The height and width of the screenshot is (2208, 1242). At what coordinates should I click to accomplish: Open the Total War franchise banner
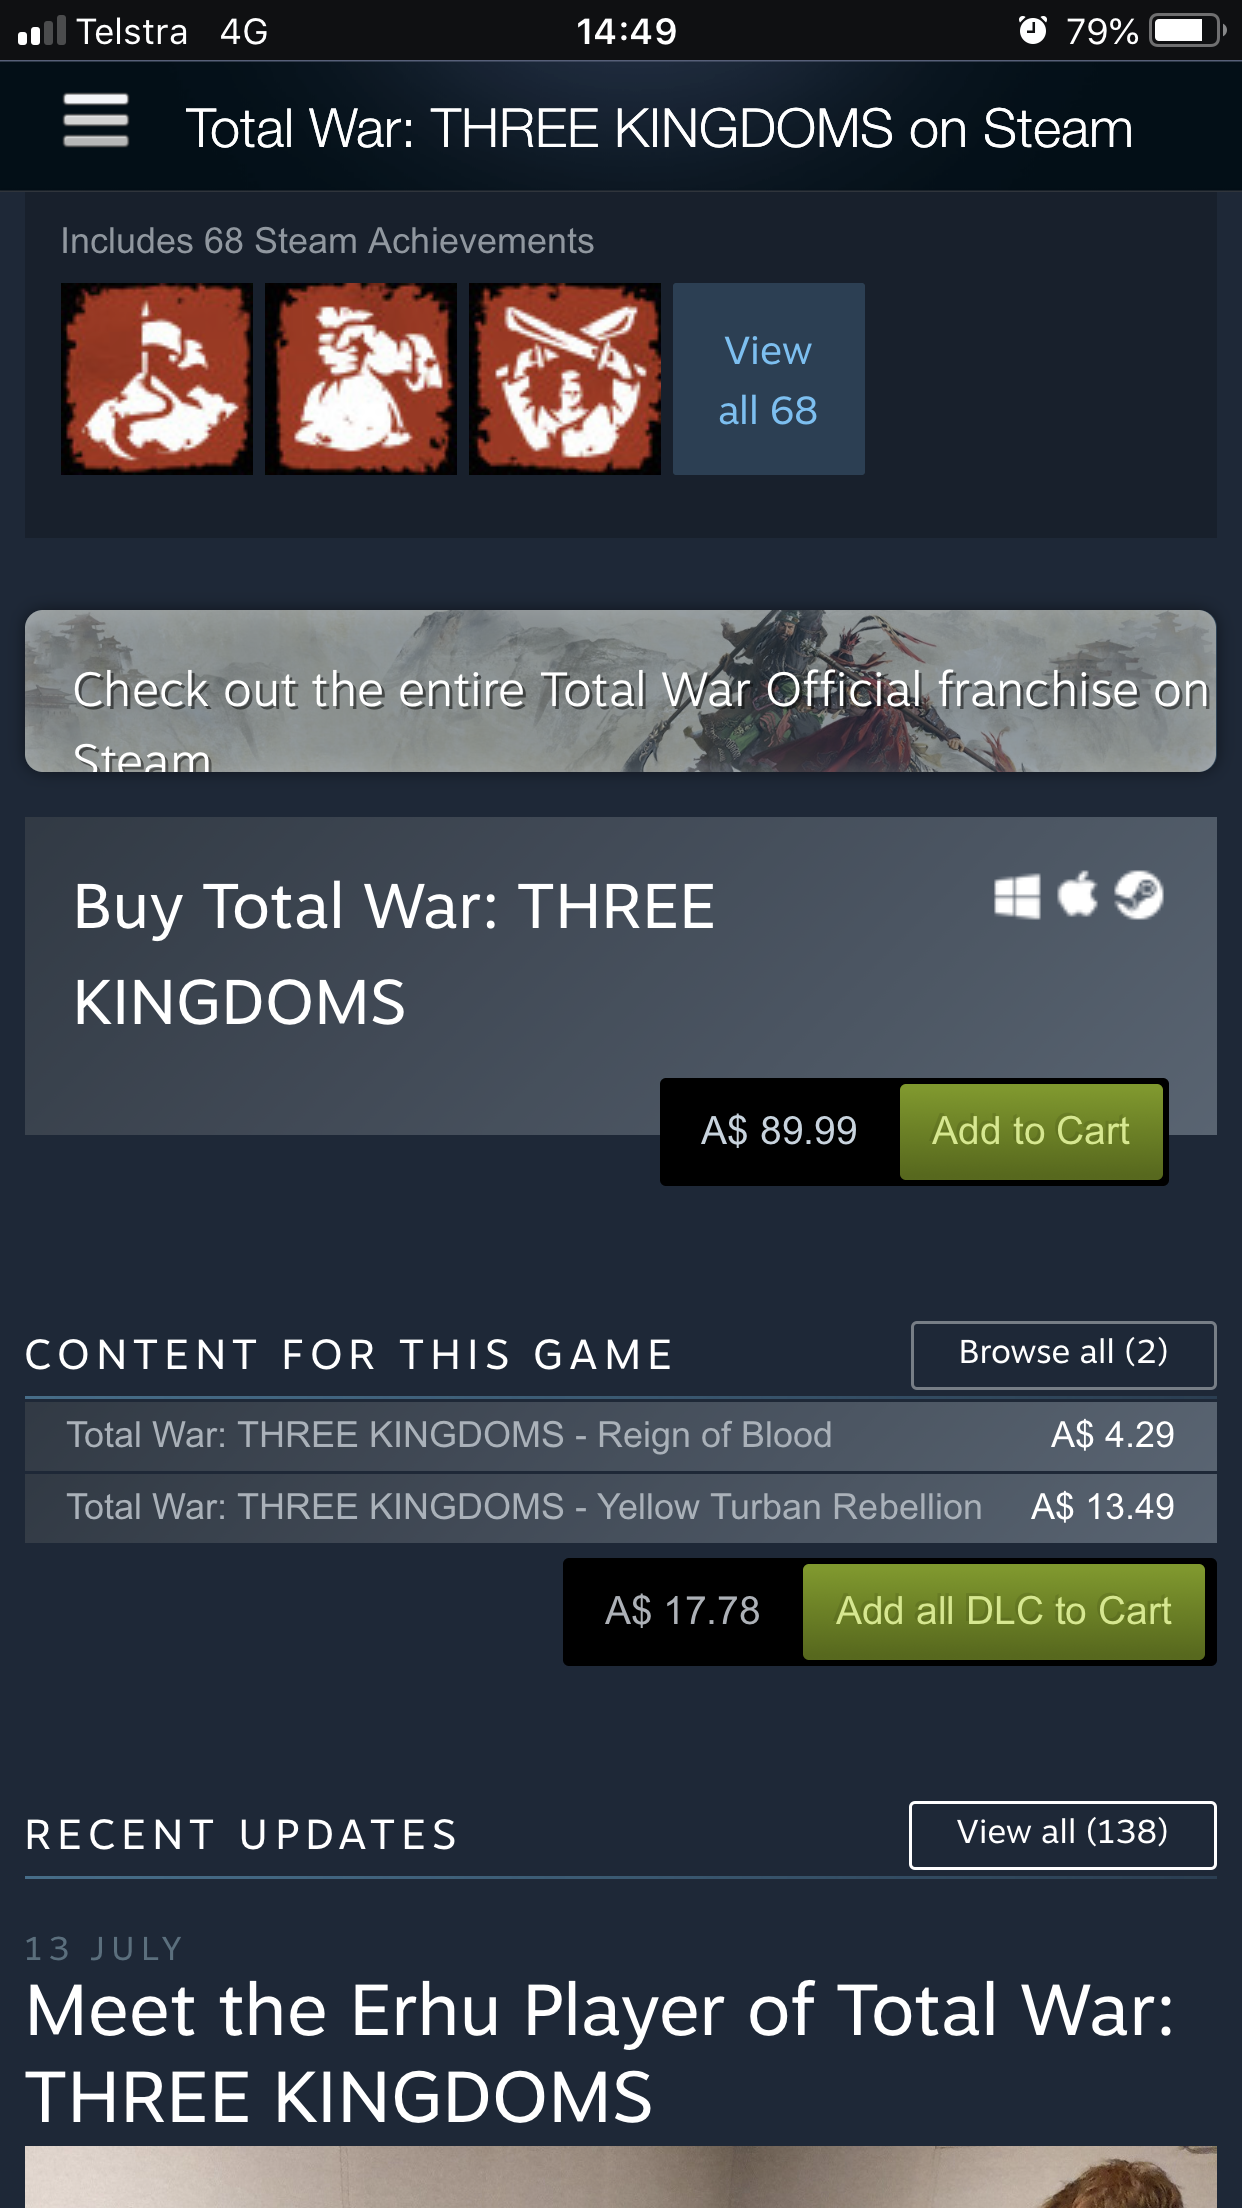tap(620, 691)
